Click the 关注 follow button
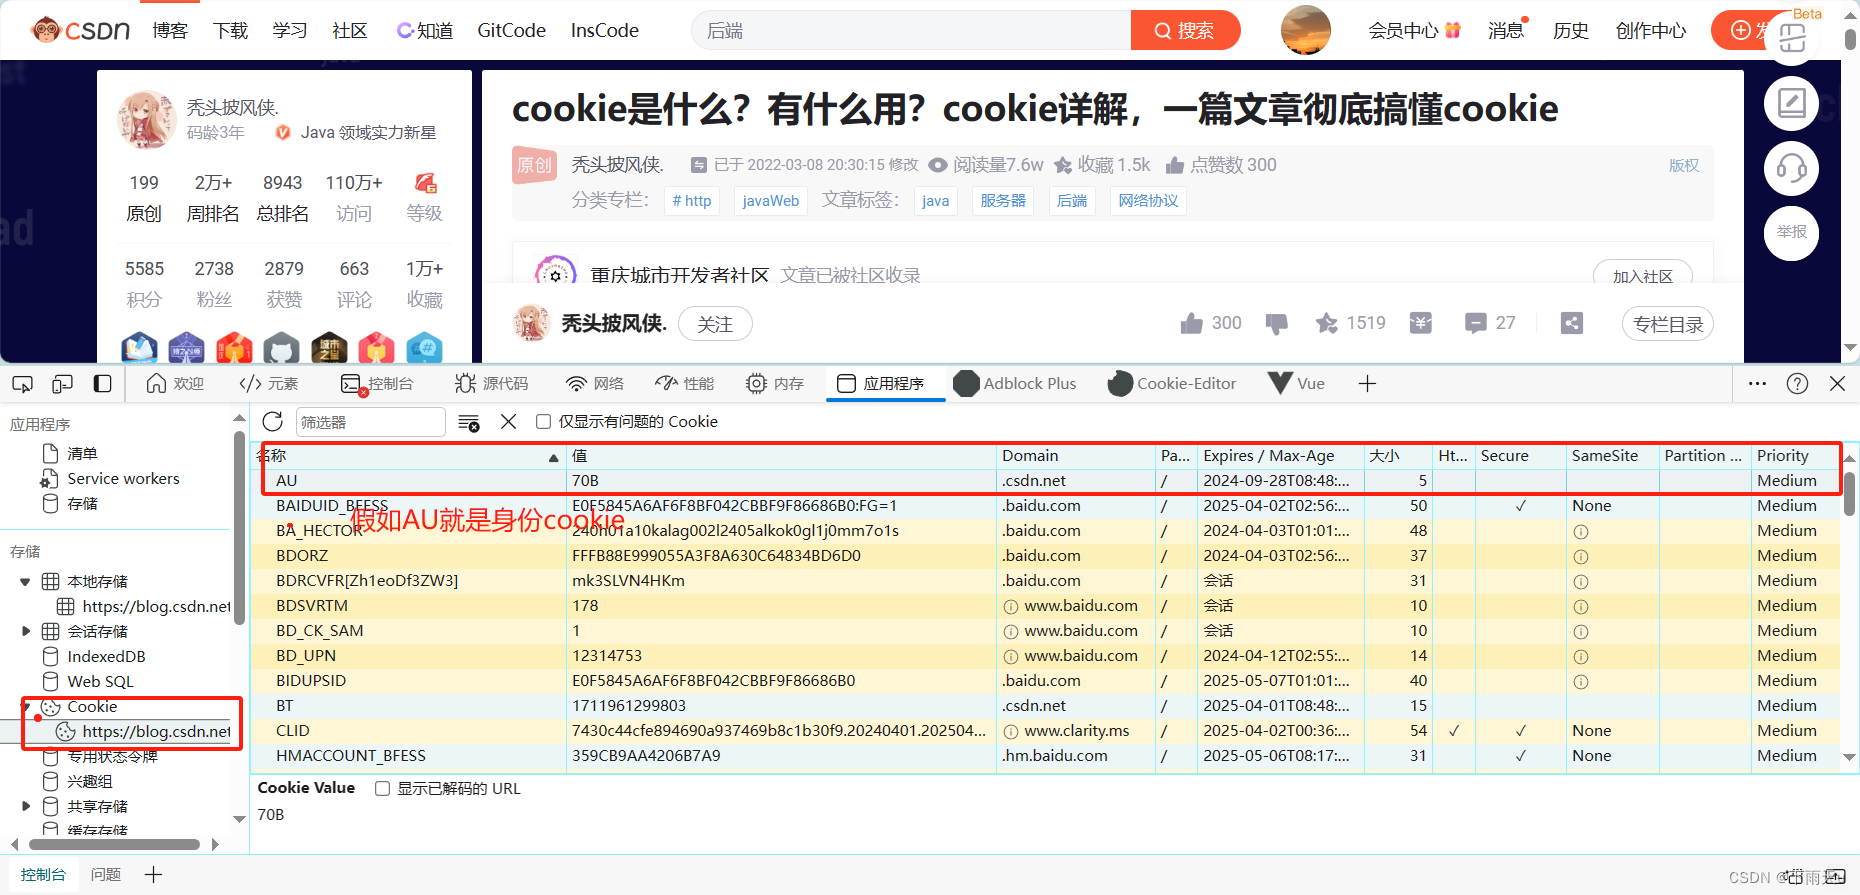The image size is (1860, 895). point(715,324)
